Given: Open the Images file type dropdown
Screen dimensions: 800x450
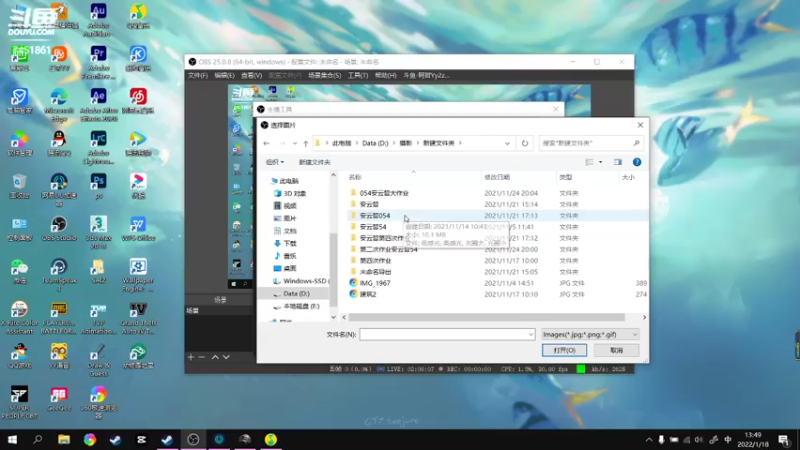Looking at the screenshot, I should coord(590,335).
